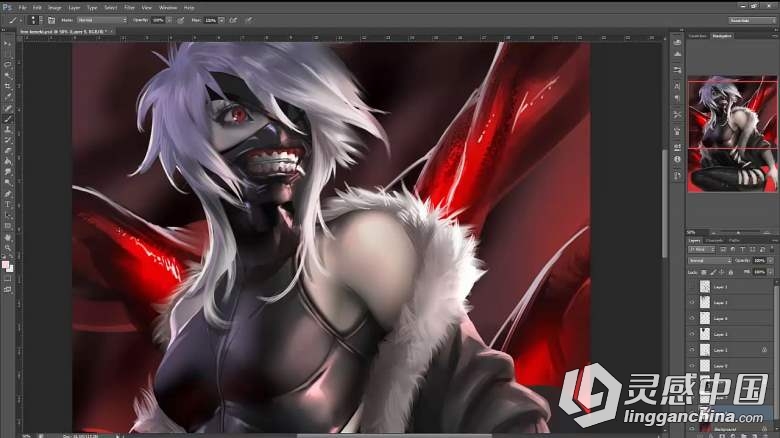Switch to the Navigator tab
Viewport: 780px width, 438px height.
pos(722,36)
